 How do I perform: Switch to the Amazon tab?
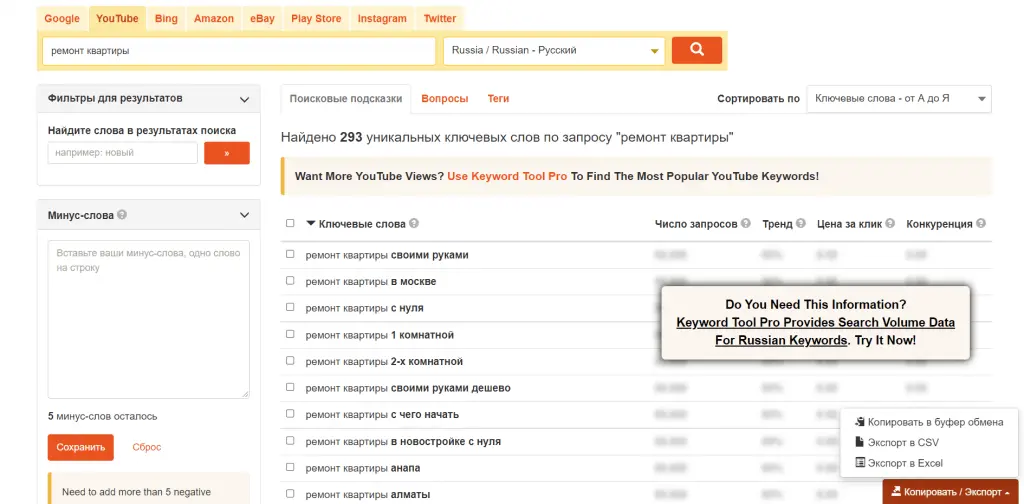tap(214, 18)
